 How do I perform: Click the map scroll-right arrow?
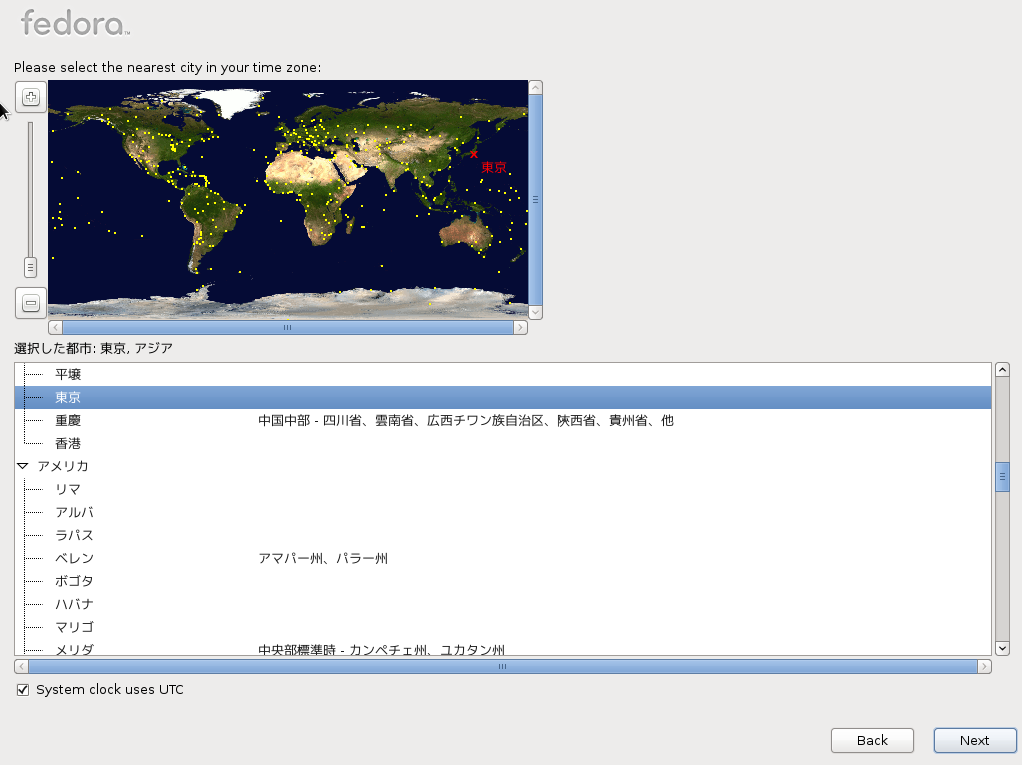point(520,327)
